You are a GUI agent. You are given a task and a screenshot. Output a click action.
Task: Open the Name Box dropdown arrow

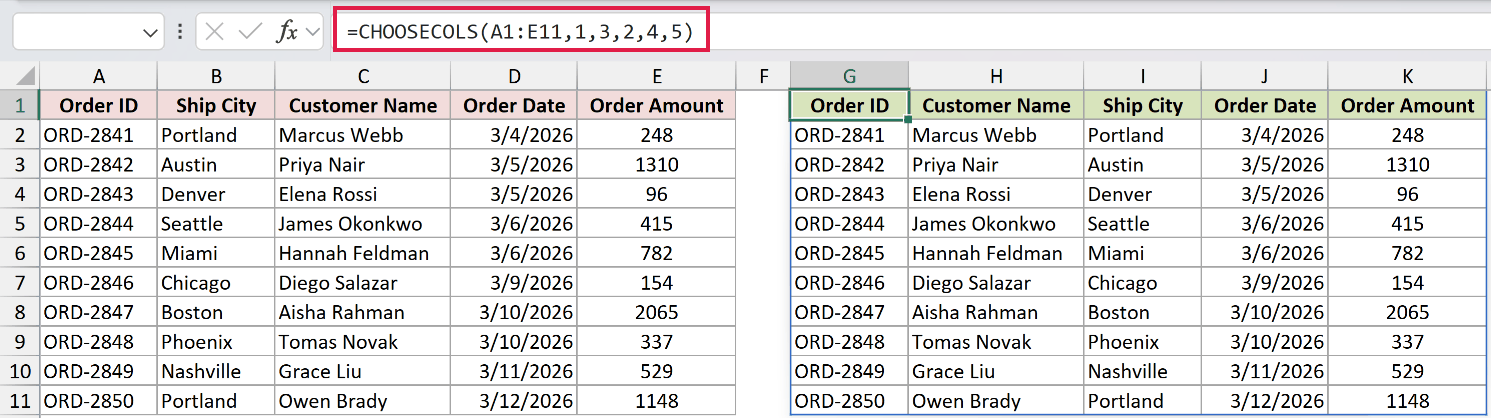pyautogui.click(x=152, y=33)
